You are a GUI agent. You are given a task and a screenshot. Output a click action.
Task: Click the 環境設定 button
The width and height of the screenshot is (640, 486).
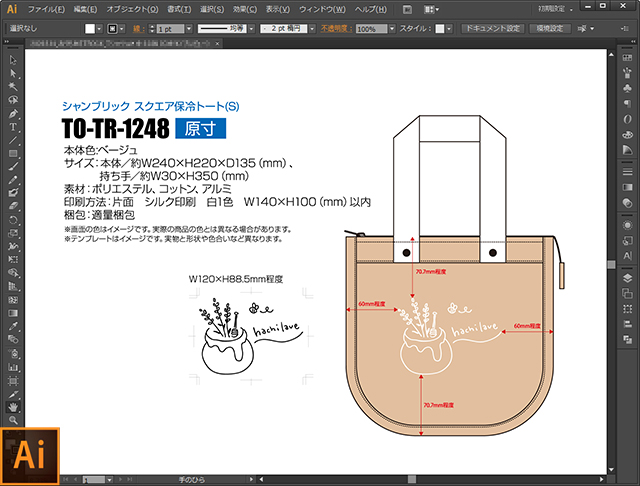[x=548, y=29]
